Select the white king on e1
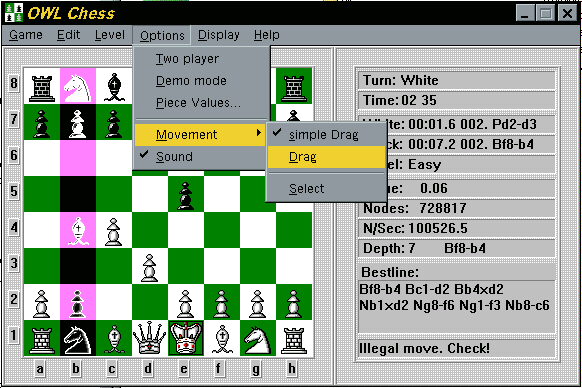Image resolution: width=582 pixels, height=388 pixels. [186, 338]
